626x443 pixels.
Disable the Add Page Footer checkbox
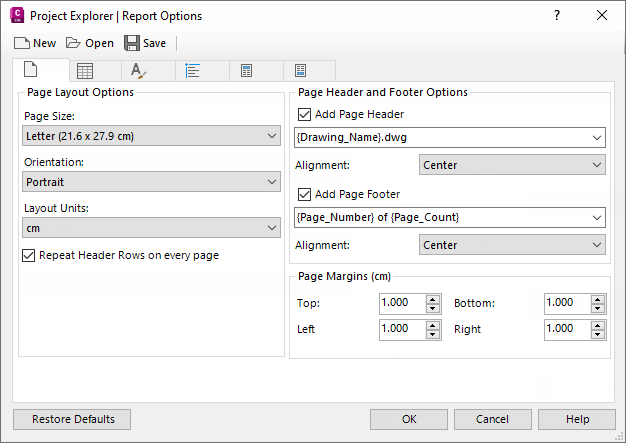click(305, 194)
